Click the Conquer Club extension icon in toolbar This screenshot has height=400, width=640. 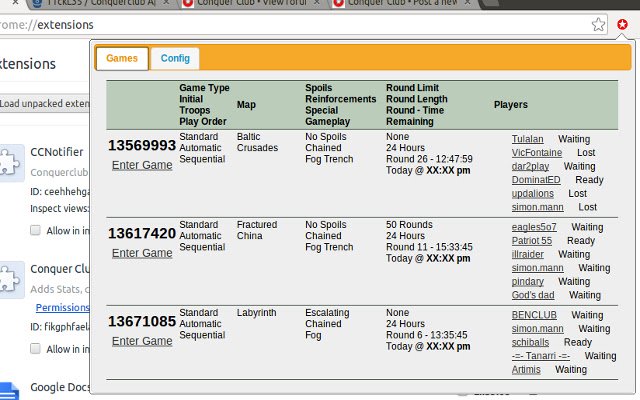(622, 24)
